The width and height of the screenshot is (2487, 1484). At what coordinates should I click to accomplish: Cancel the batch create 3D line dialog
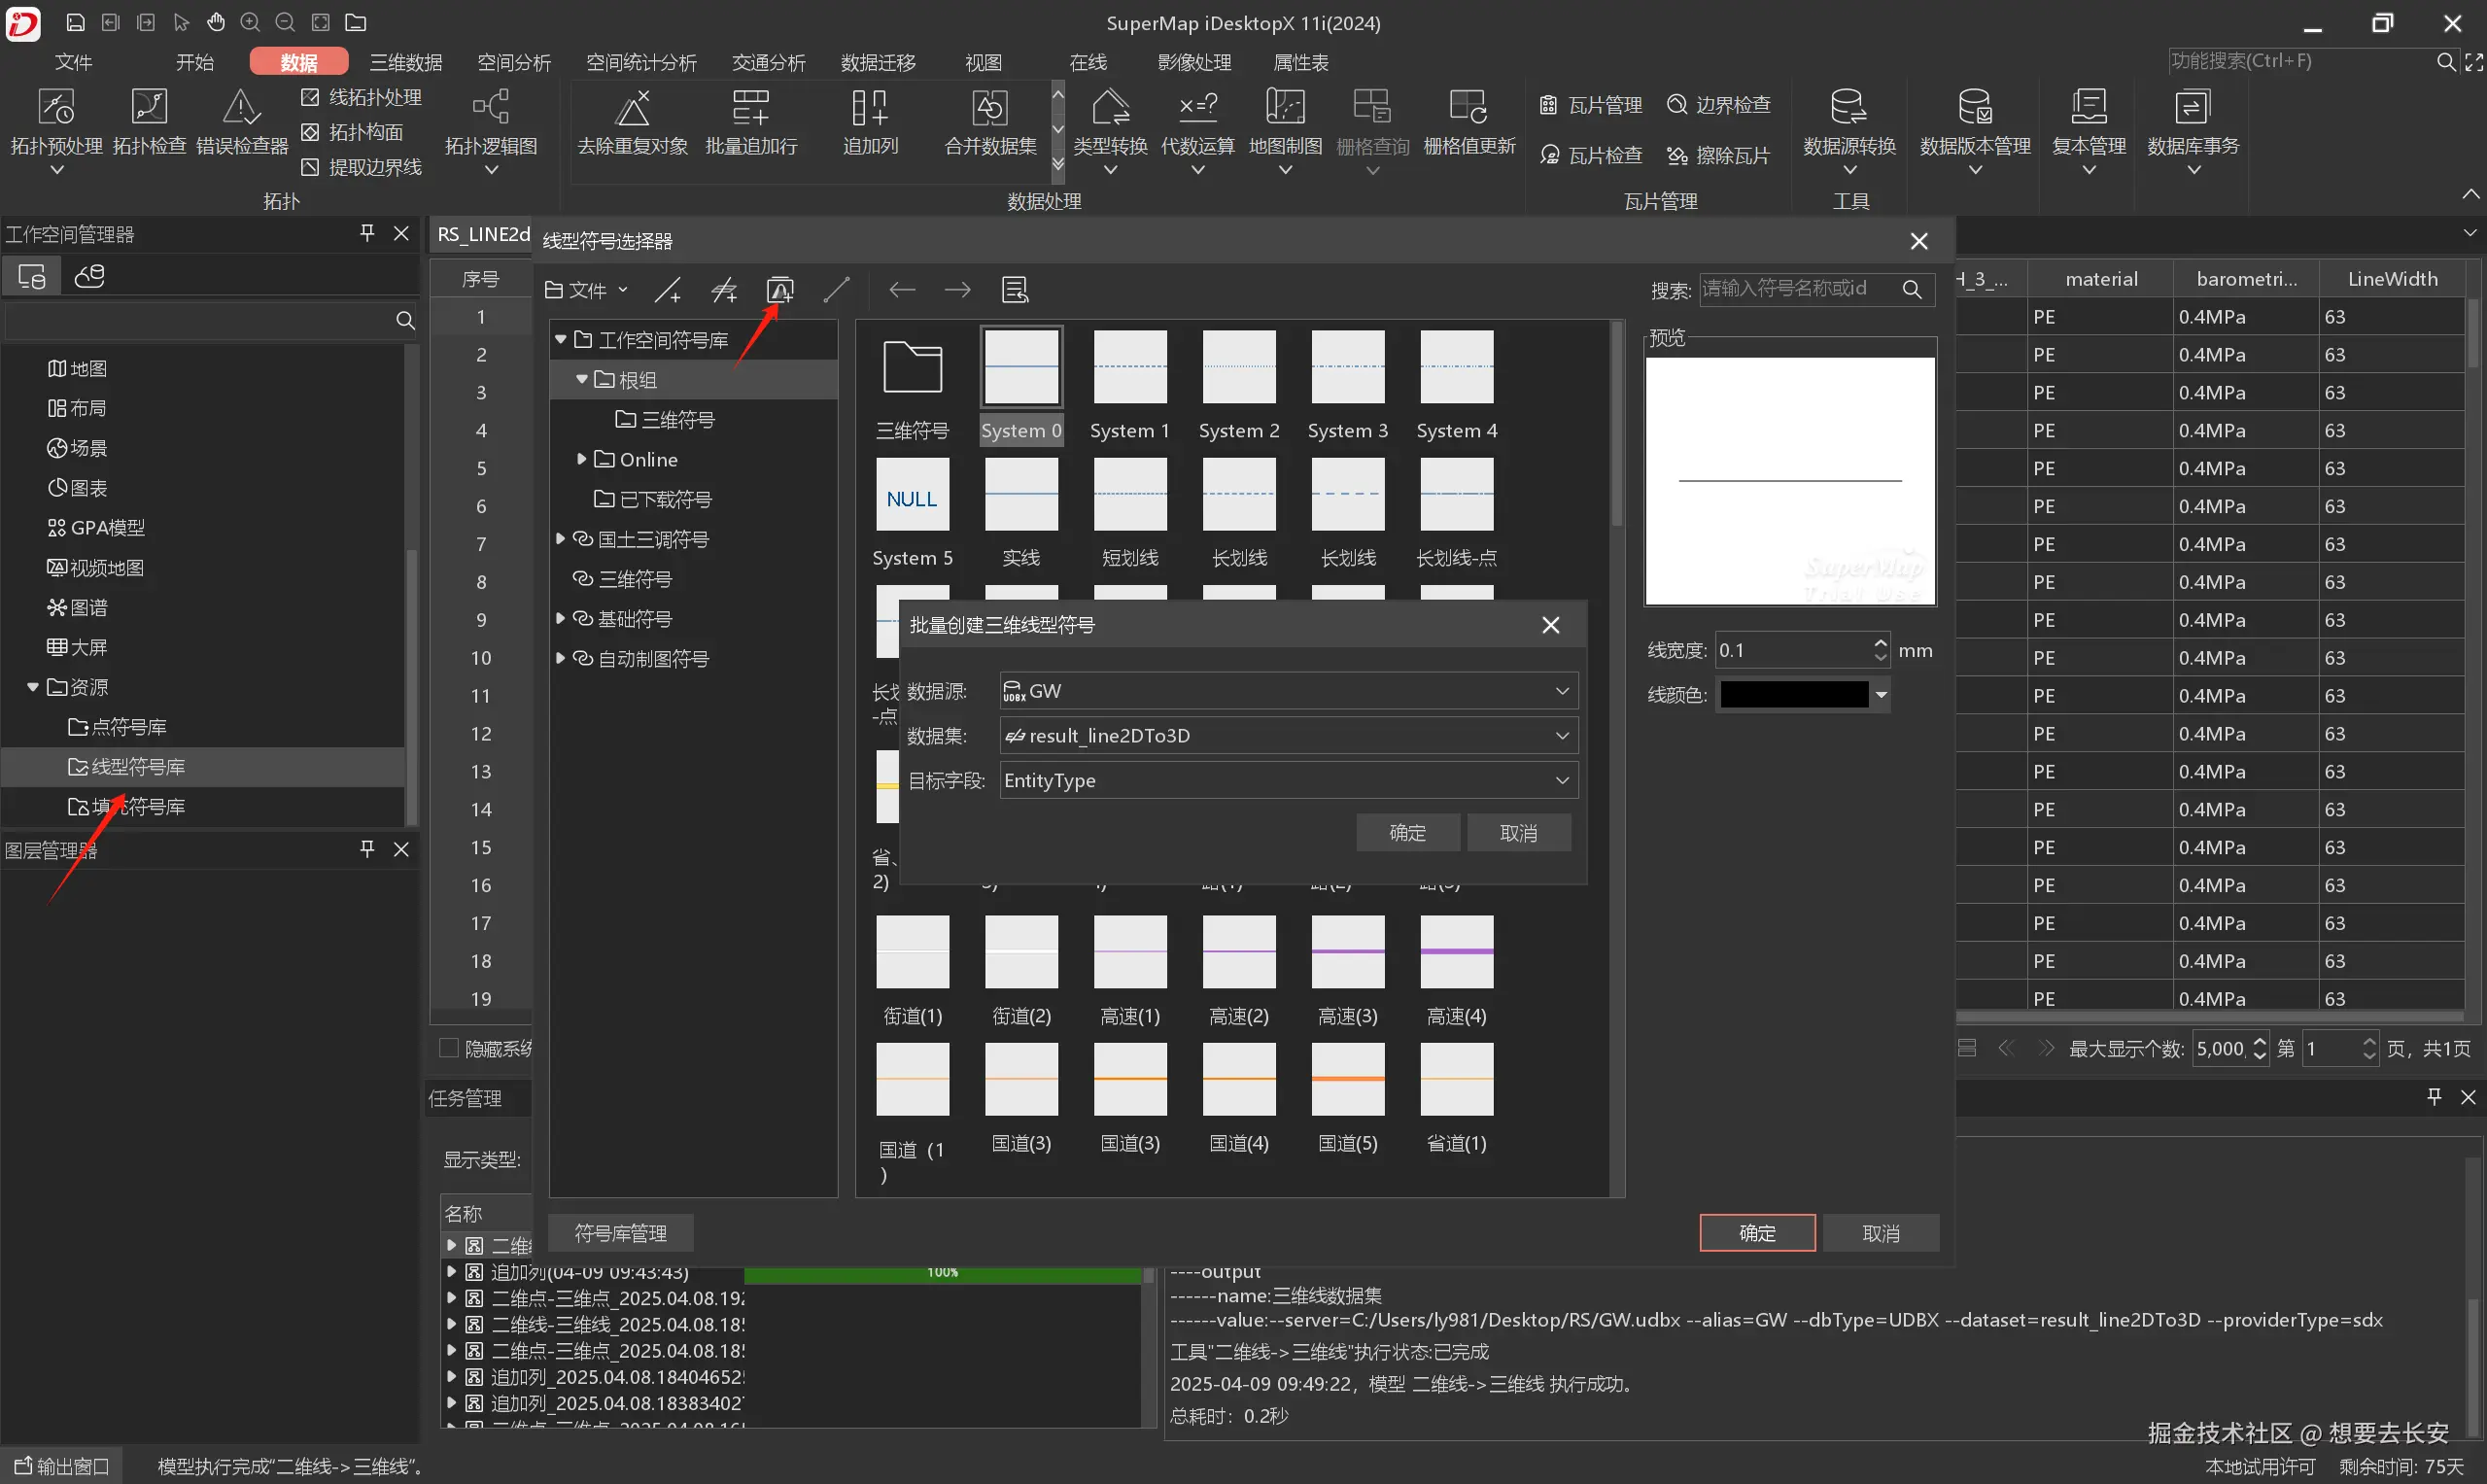(x=1518, y=833)
